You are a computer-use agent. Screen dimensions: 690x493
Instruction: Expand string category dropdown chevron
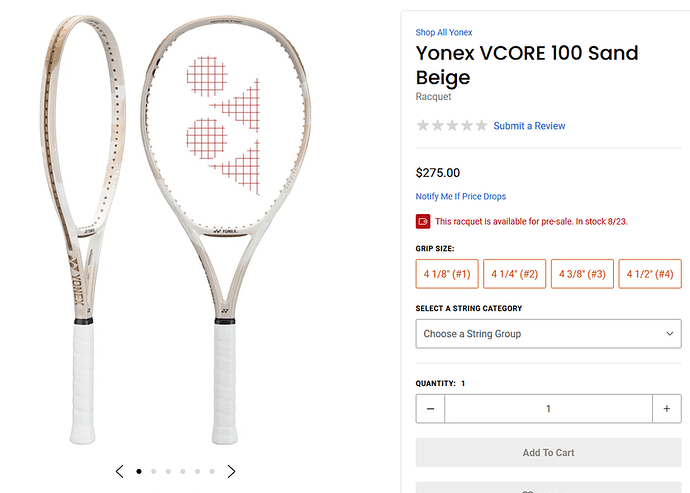(669, 334)
